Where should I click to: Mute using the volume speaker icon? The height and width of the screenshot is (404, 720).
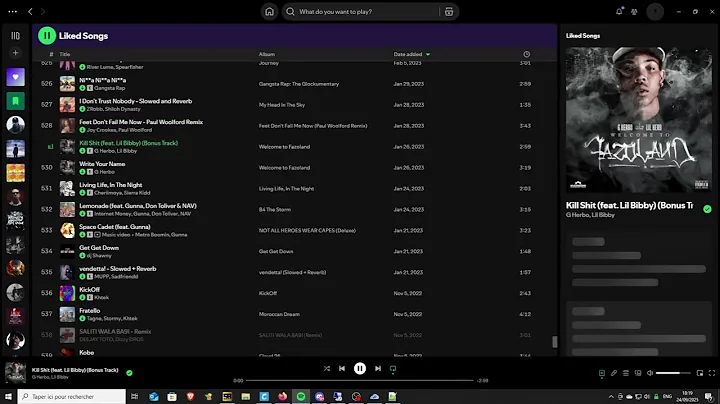click(650, 373)
